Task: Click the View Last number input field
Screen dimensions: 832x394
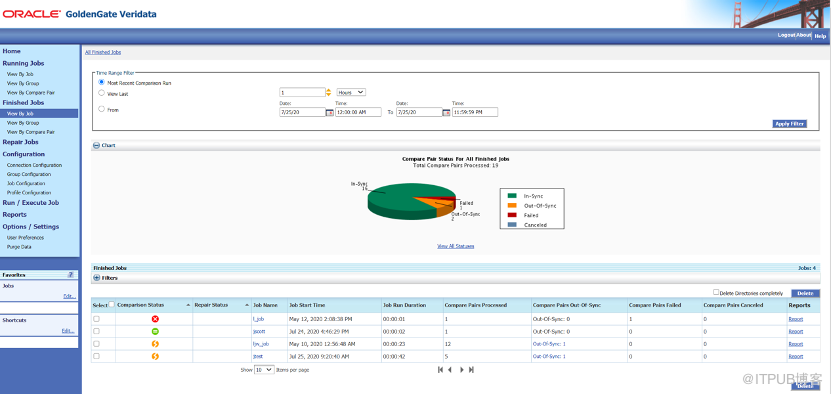Action: point(302,92)
